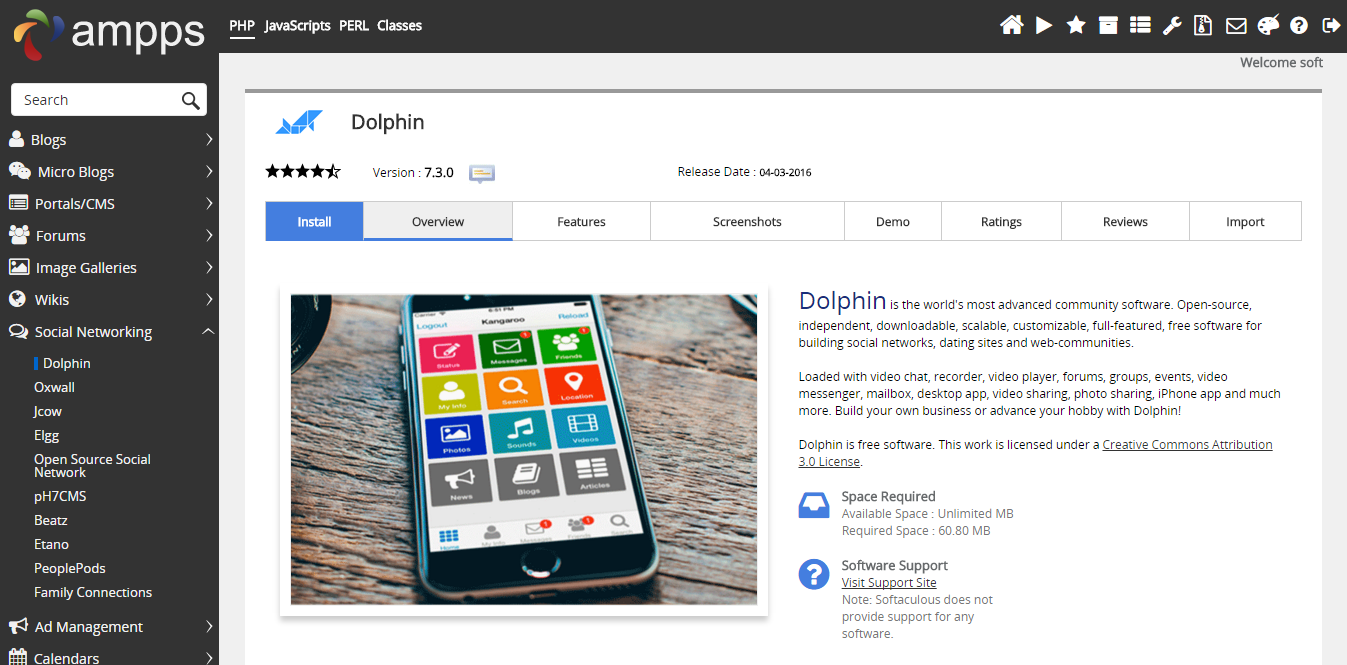Click the AMPPS logo
This screenshot has height=665, width=1347.
(x=108, y=33)
